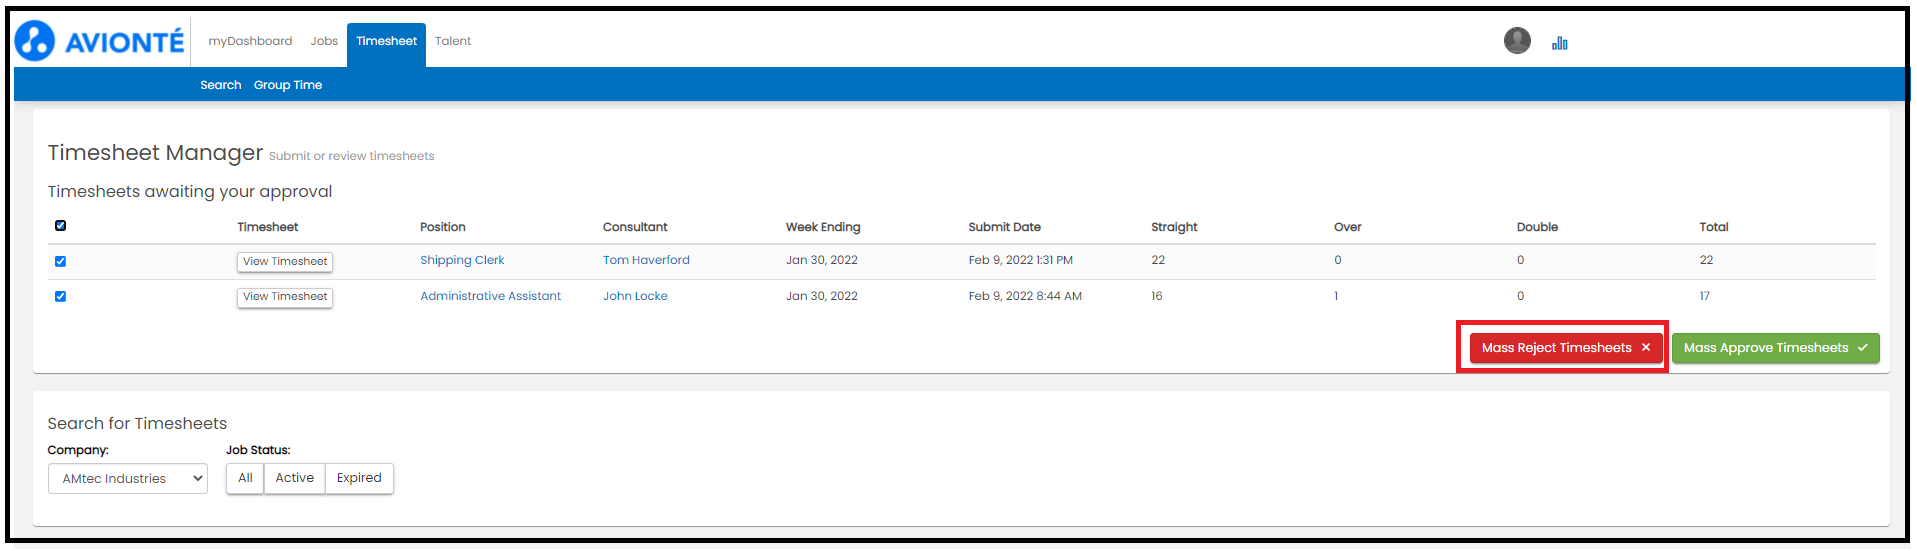The height and width of the screenshot is (551, 1917).
Task: Select the All job status filter
Action: [x=245, y=478]
